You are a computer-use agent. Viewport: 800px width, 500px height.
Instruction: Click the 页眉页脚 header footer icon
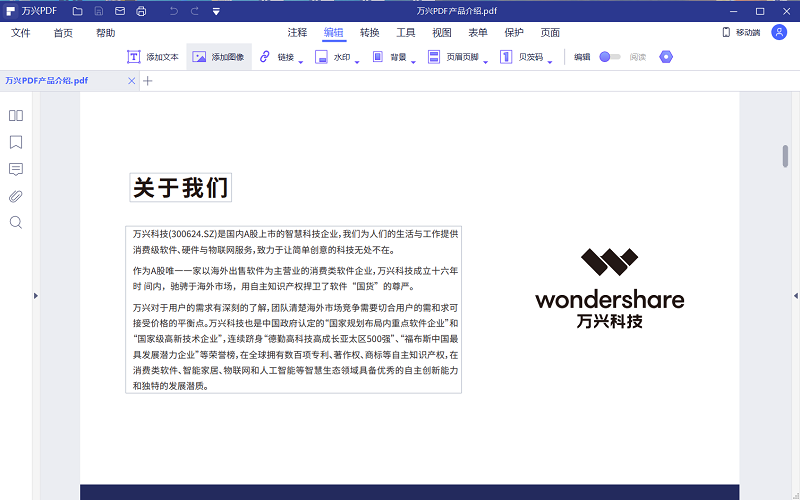coord(434,57)
